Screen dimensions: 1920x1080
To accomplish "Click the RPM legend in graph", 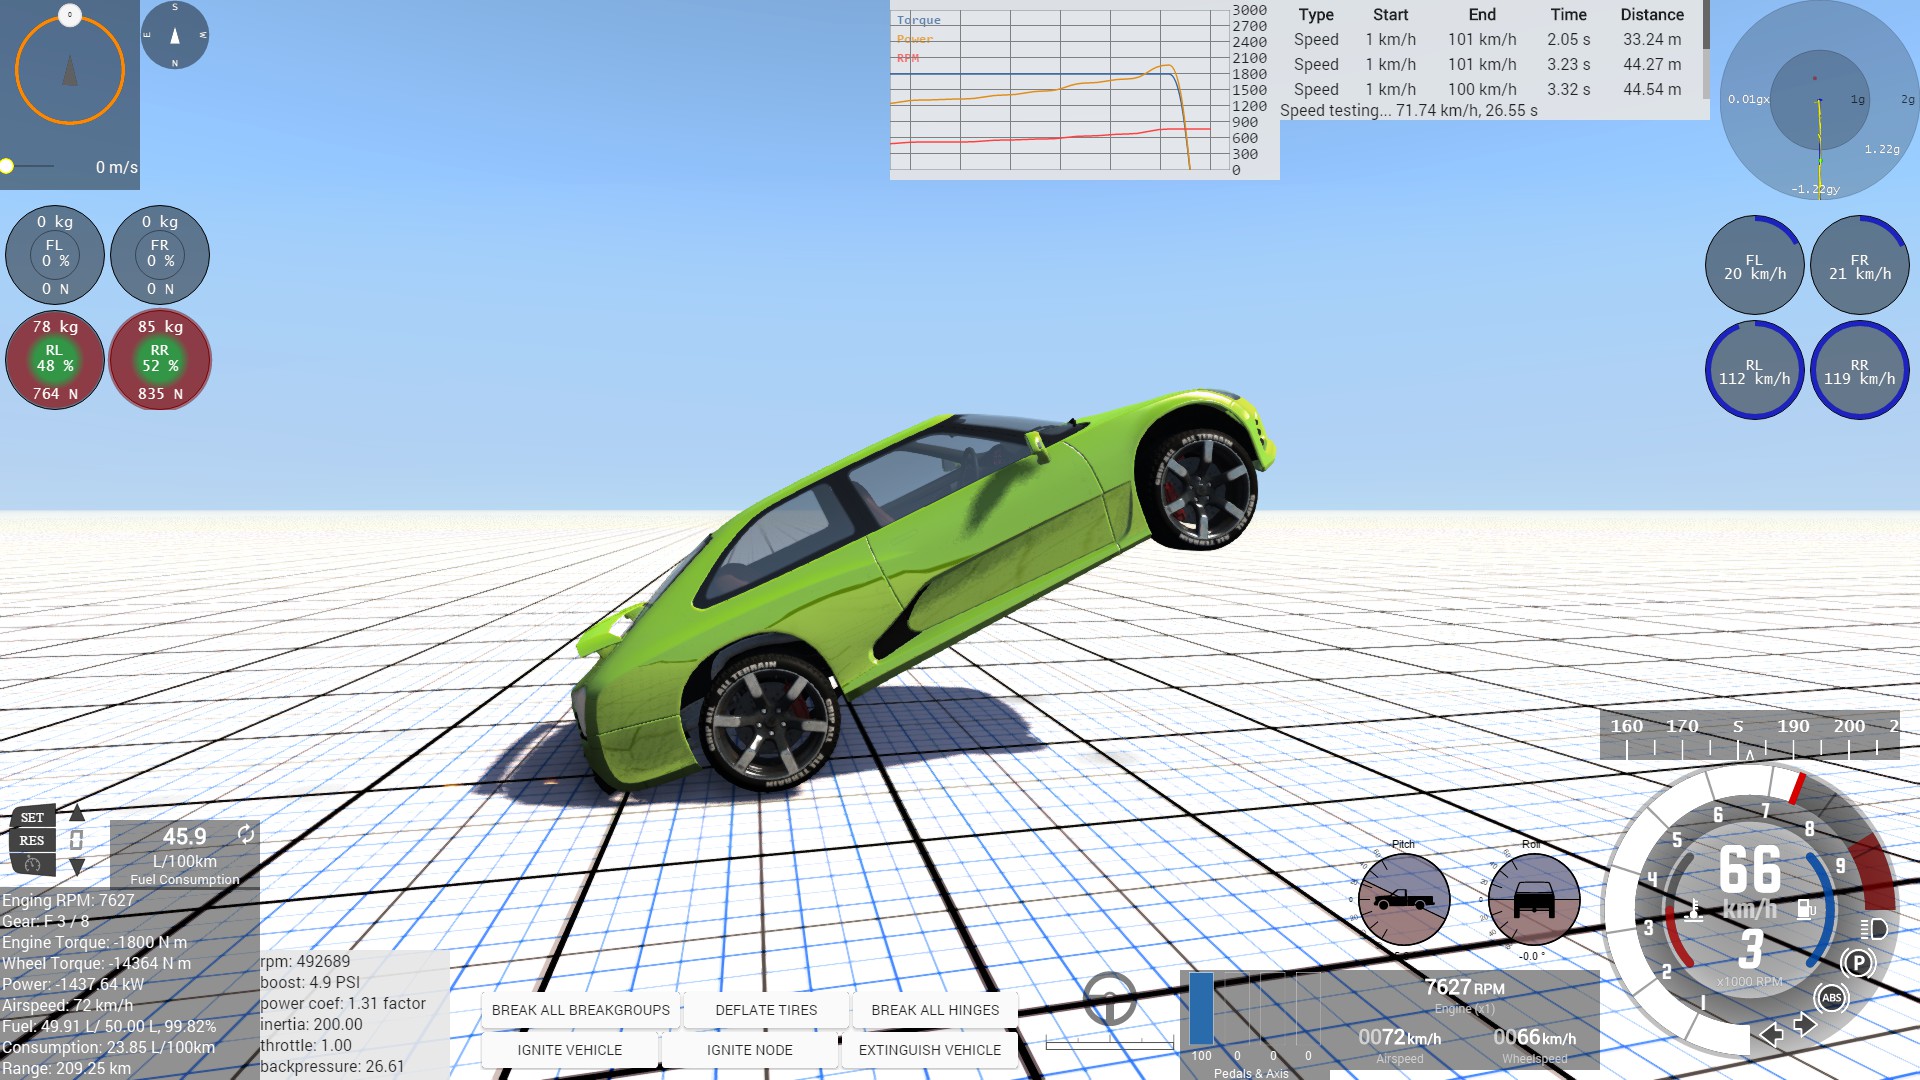I will (907, 58).
